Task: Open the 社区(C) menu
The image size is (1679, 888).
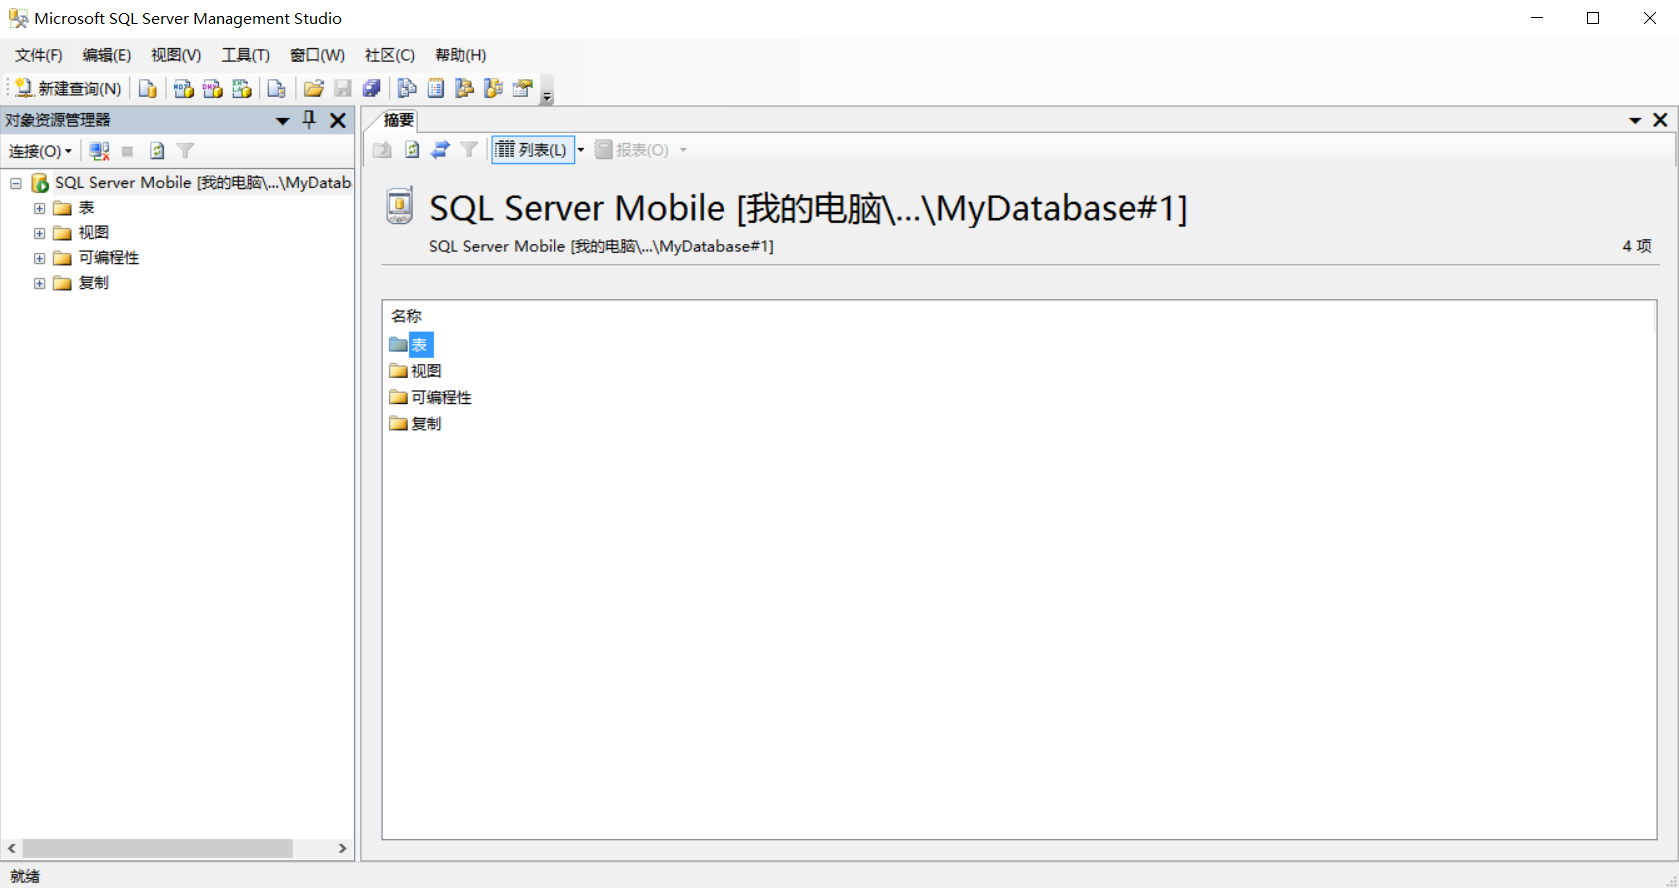Action: pyautogui.click(x=390, y=55)
